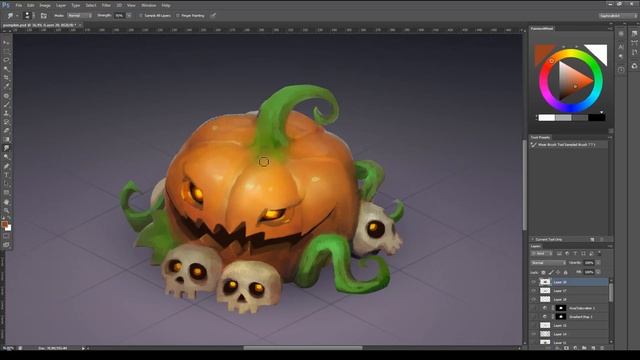Select the Mixer Brush Tool preset
Screen dimensions: 640x360
tap(569, 145)
